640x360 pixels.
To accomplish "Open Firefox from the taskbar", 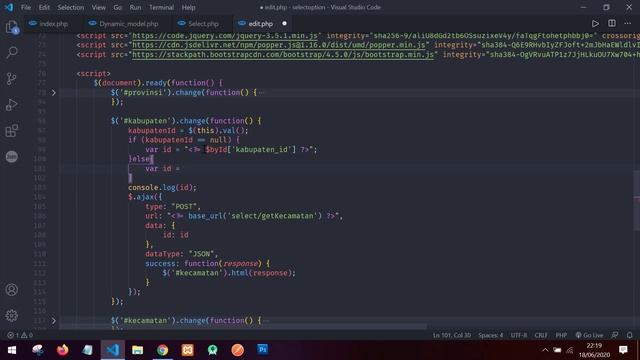I will 62,350.
